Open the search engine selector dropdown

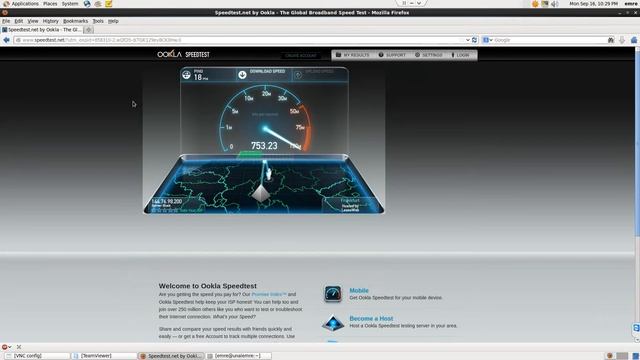pyautogui.click(x=487, y=40)
